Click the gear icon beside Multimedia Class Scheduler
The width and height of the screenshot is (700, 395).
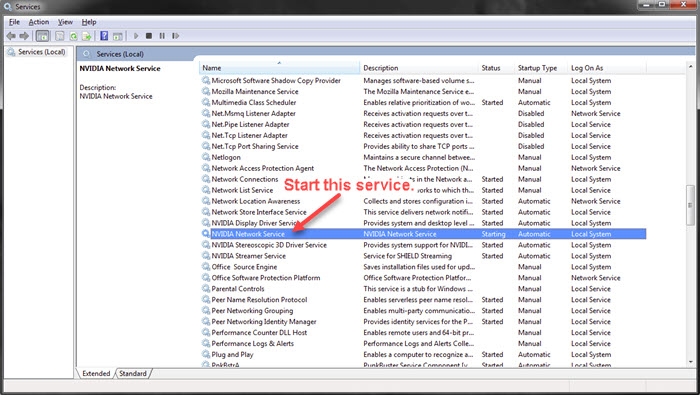(206, 102)
